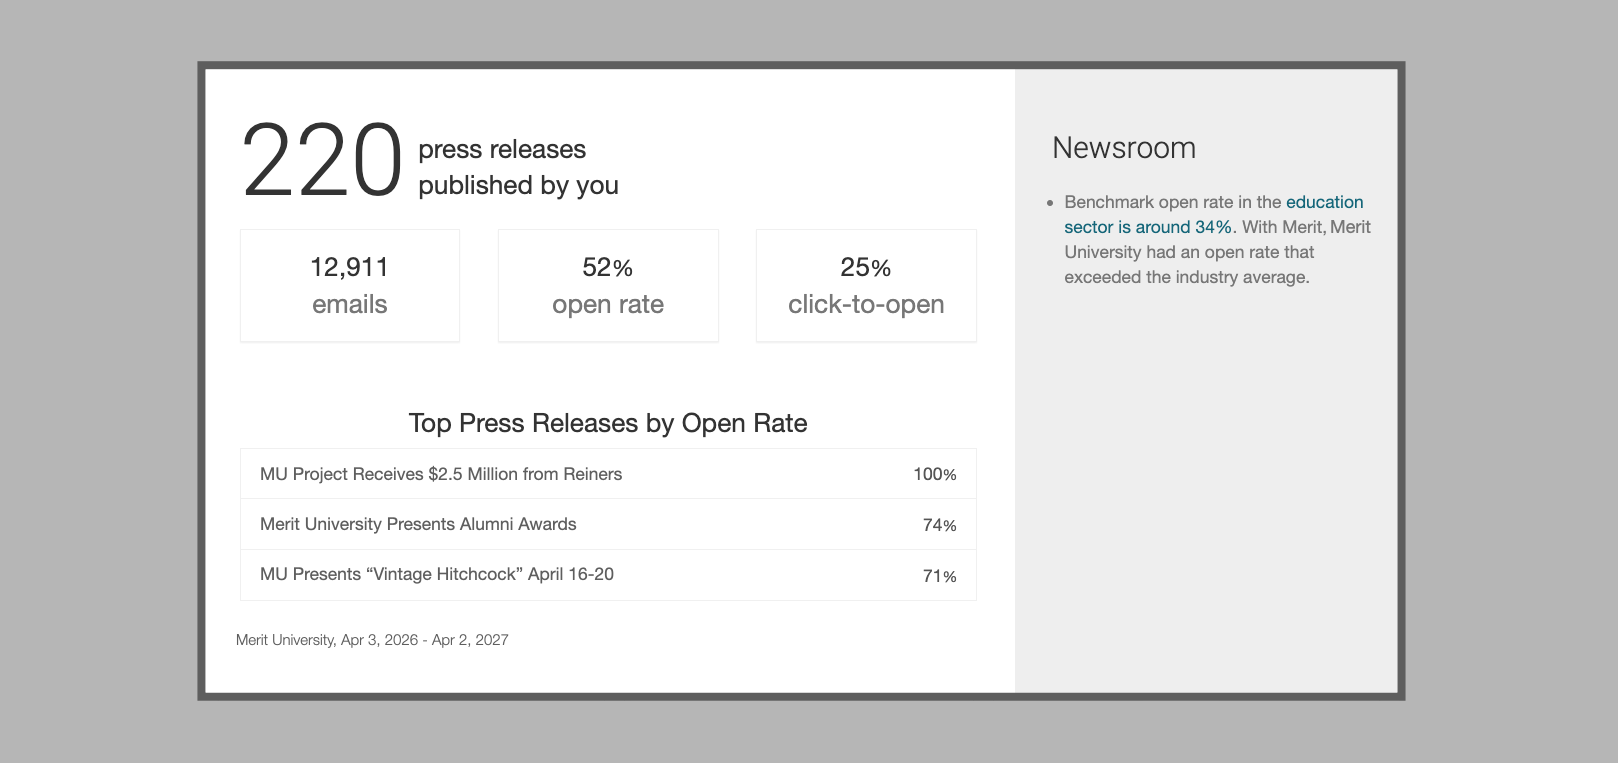Viewport: 1618px width, 763px height.
Task: Click the "University had an open rate that" text line
Action: (1189, 252)
